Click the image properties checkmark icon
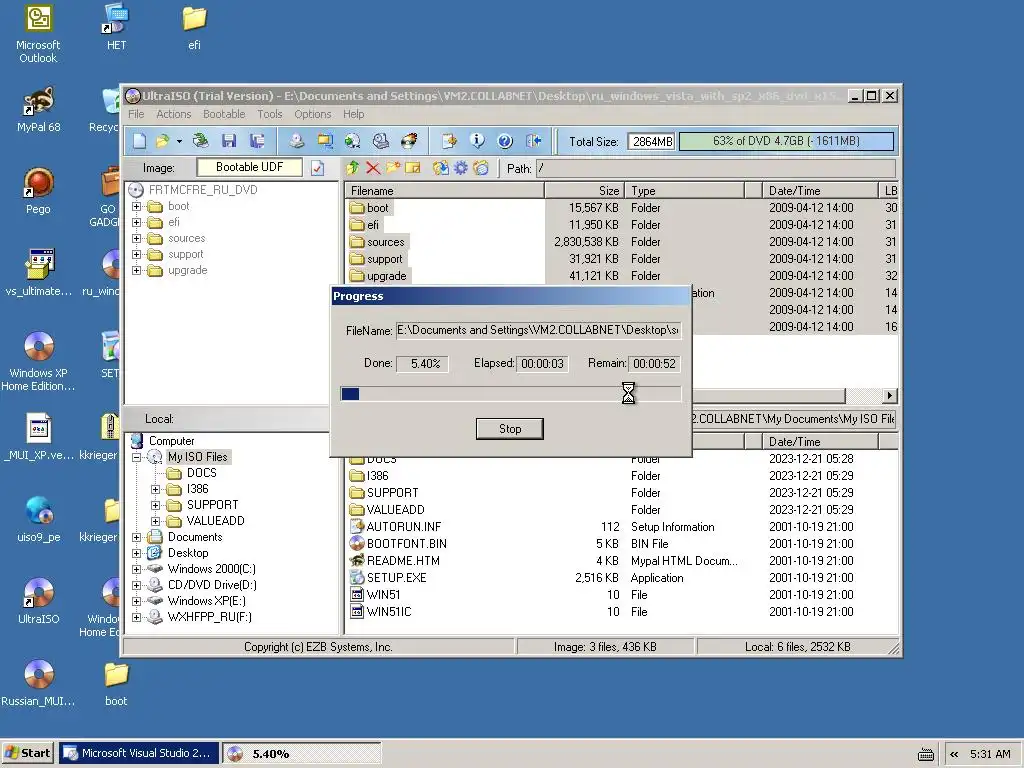The image size is (1024, 768). pos(317,168)
